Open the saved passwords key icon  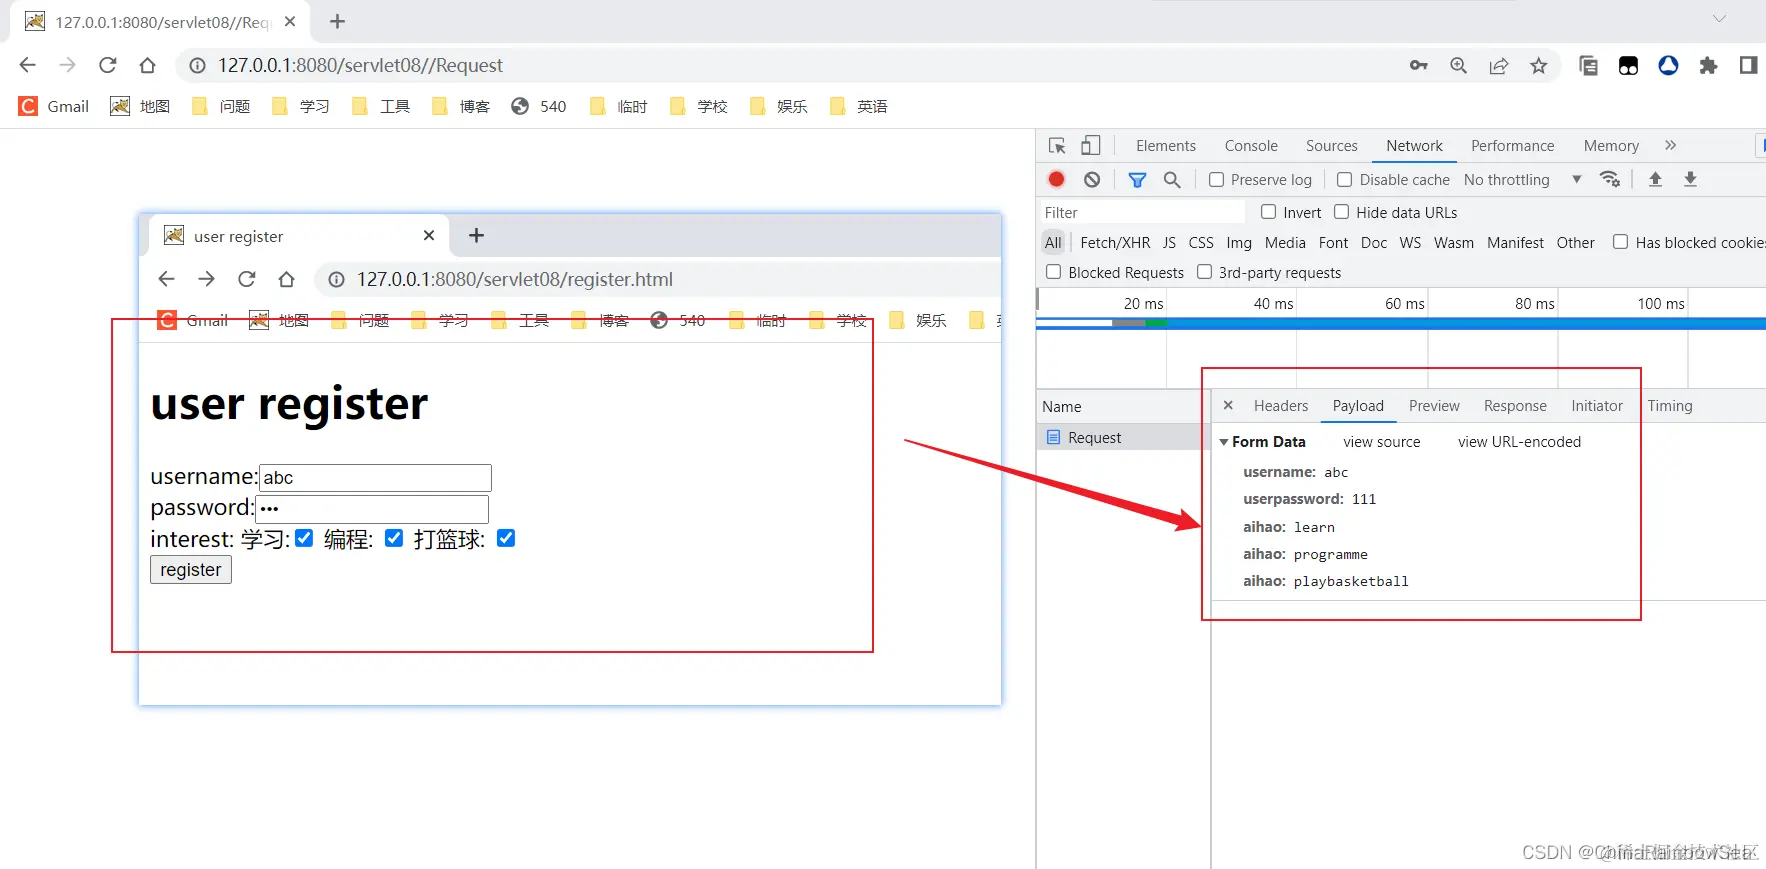coord(1418,65)
